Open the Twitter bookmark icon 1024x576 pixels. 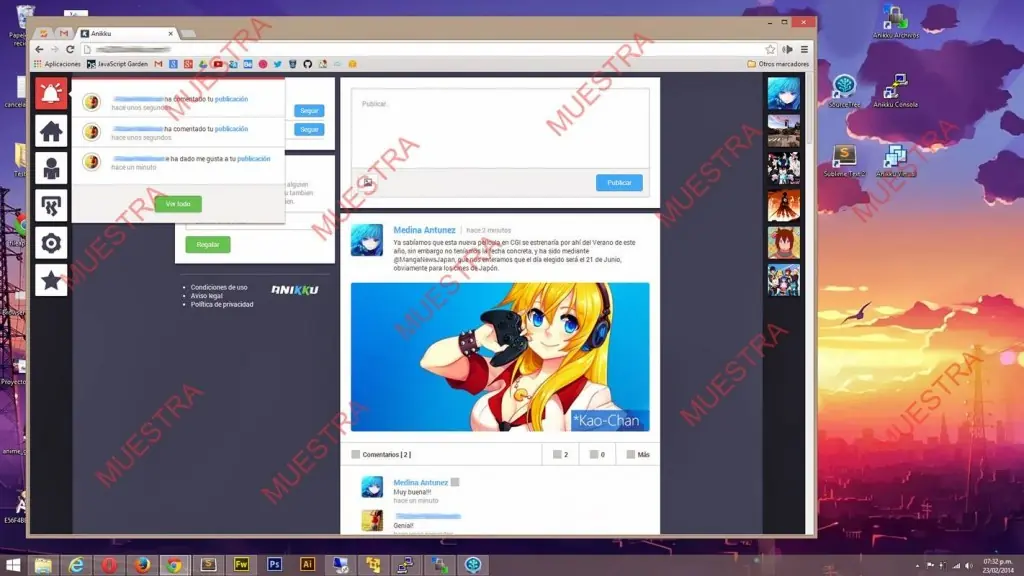(278, 64)
